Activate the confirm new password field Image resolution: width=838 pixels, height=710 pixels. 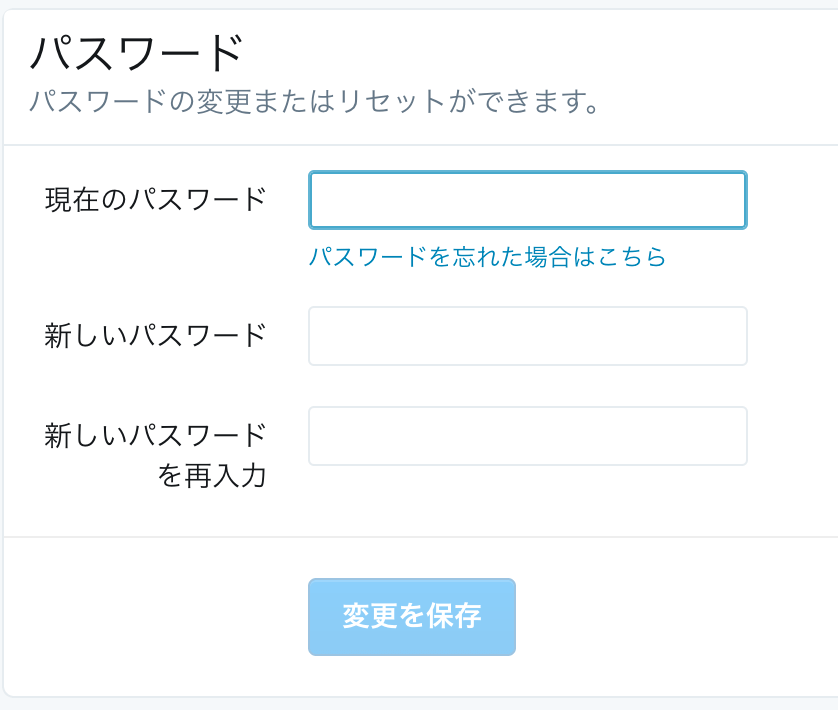pos(527,436)
